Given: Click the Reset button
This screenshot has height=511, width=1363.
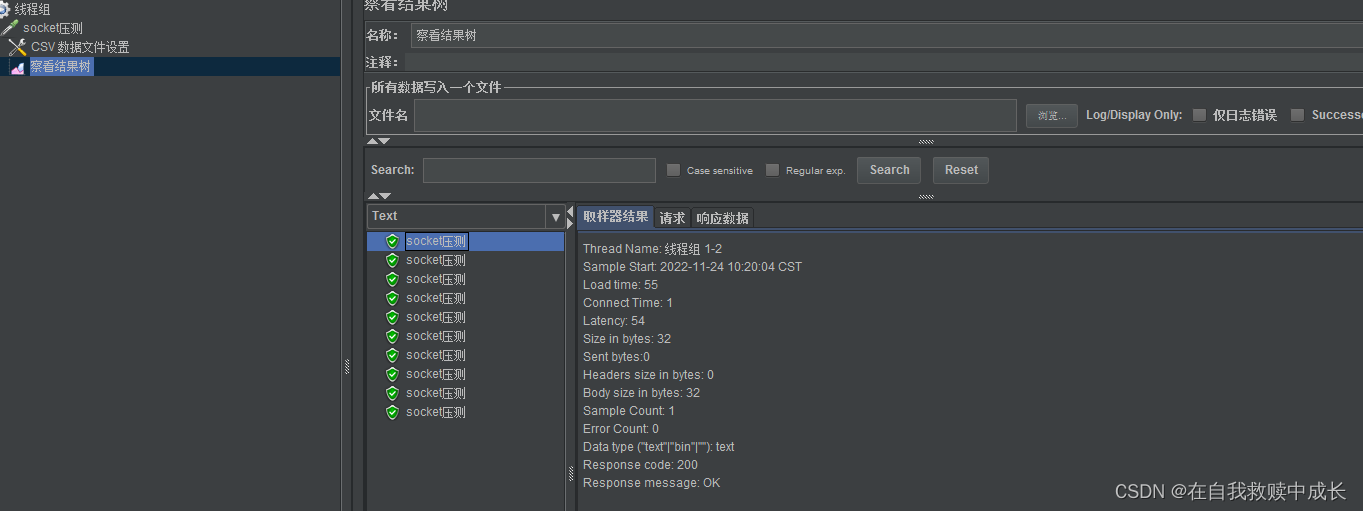Looking at the screenshot, I should pos(961,170).
